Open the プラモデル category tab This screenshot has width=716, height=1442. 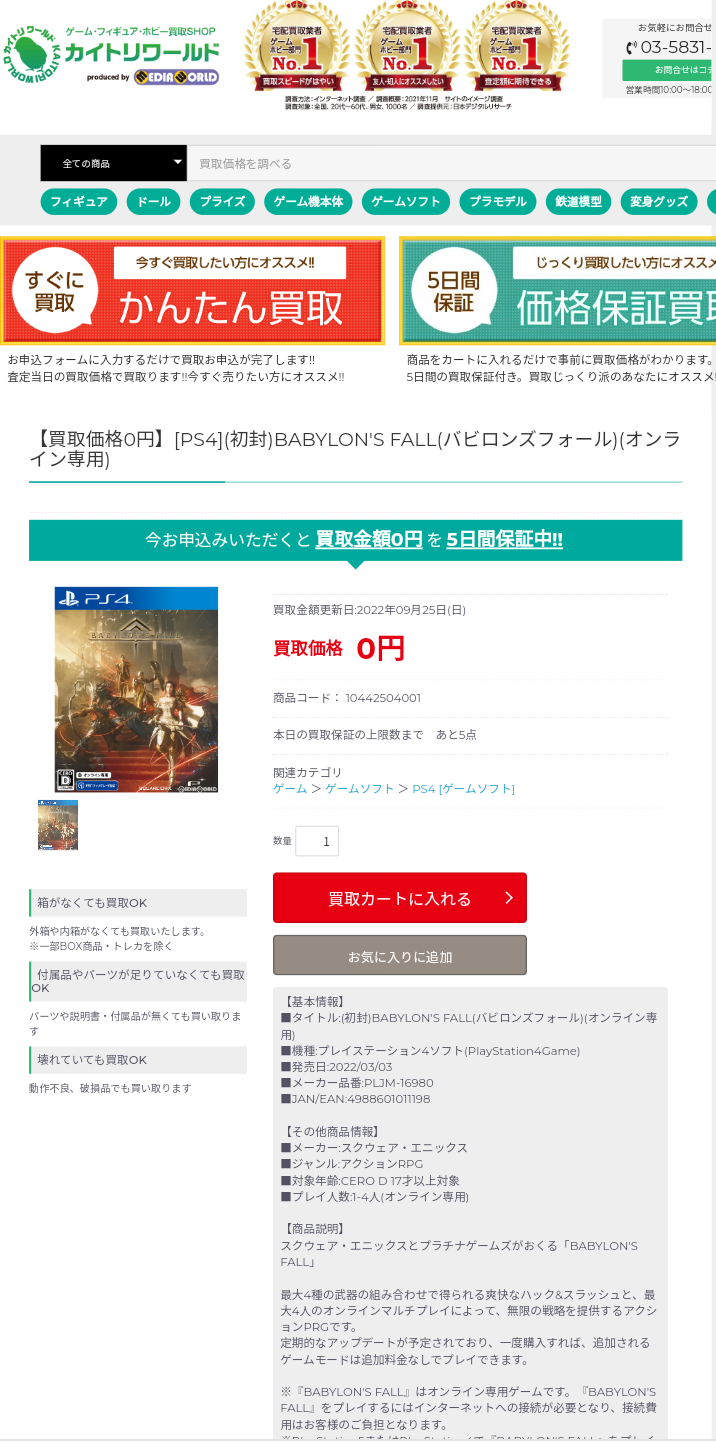coord(498,201)
